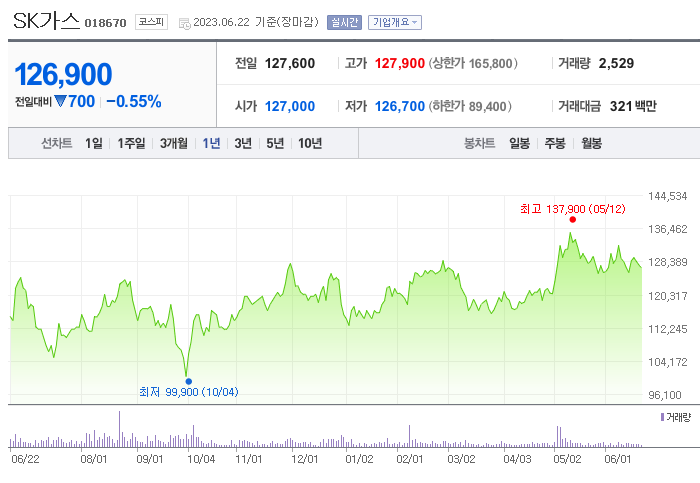Open the 기업개요 dropdown
Viewport: 700px width, 483px height.
(395, 22)
